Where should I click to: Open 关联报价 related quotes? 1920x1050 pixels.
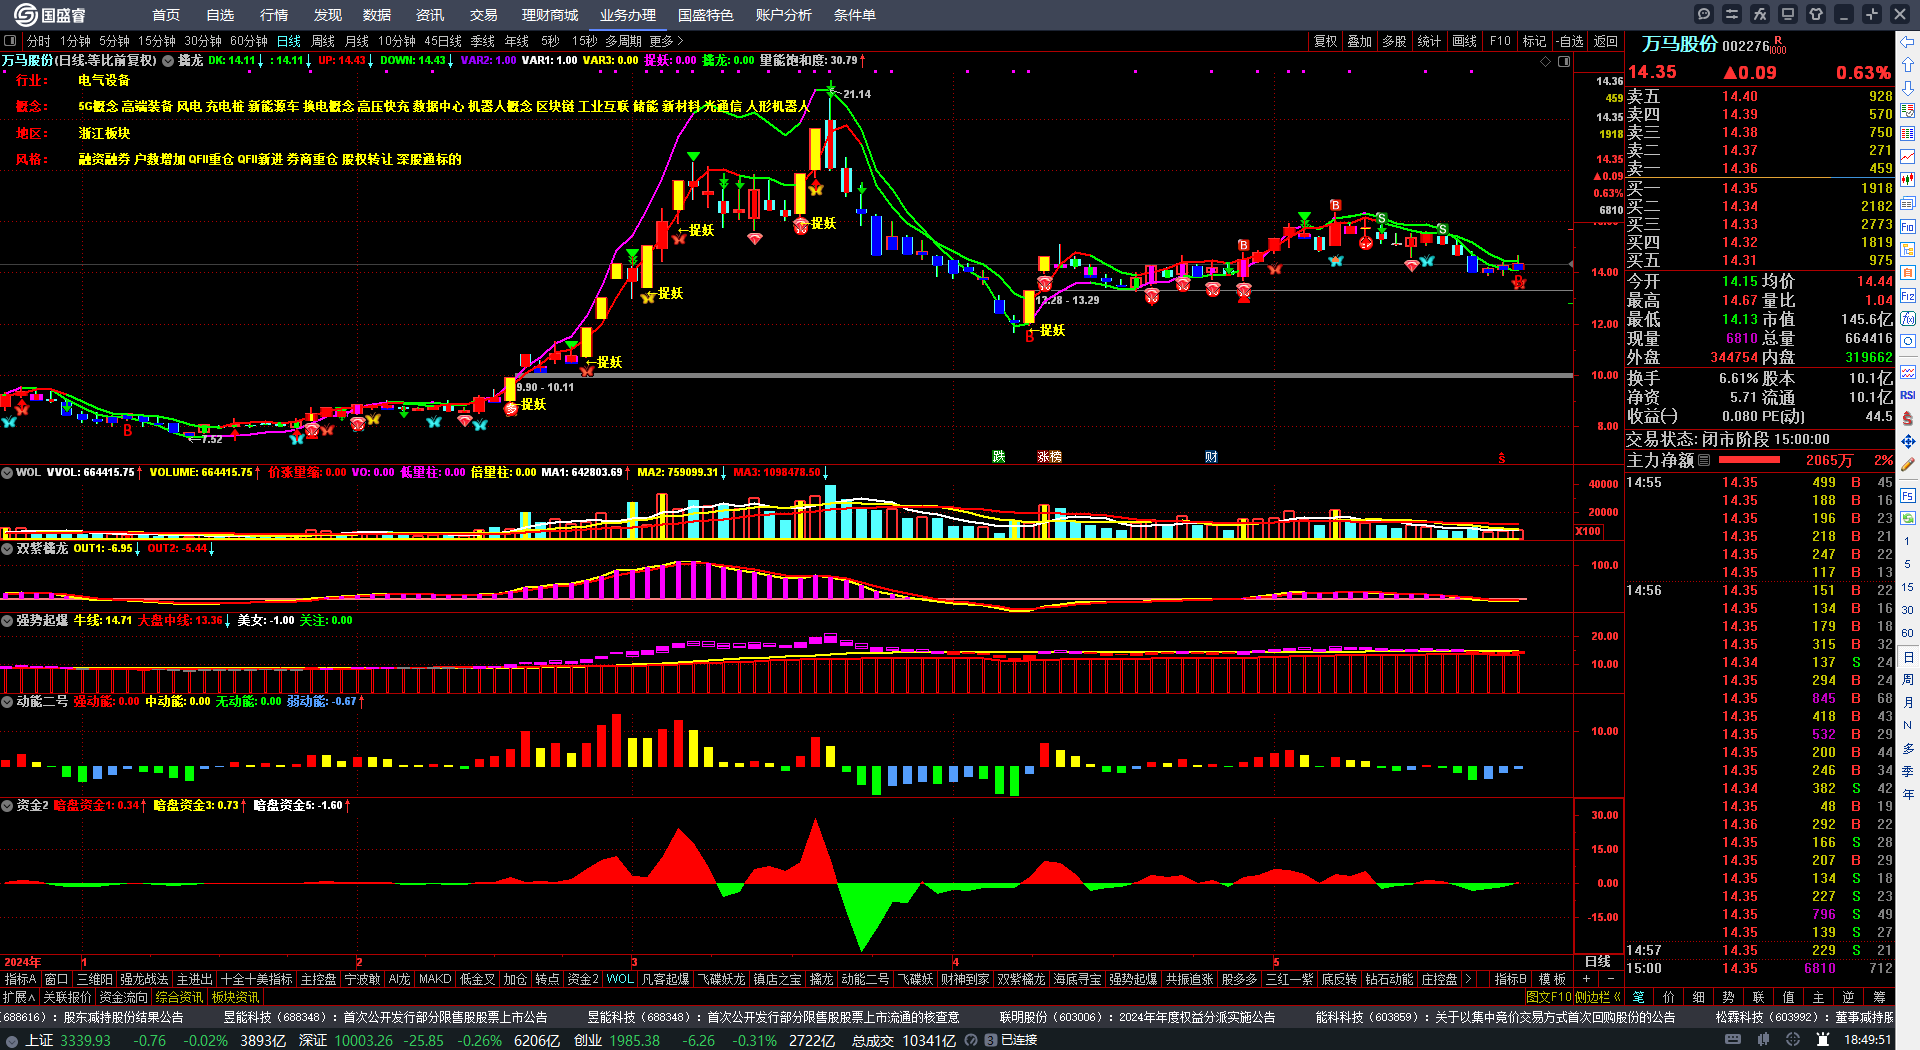(67, 997)
